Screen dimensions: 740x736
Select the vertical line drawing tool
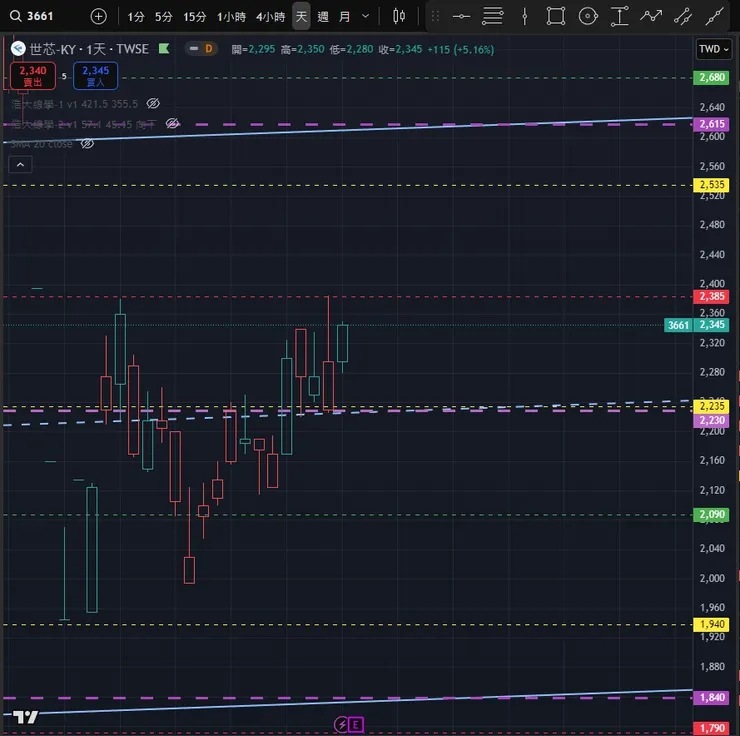point(524,17)
